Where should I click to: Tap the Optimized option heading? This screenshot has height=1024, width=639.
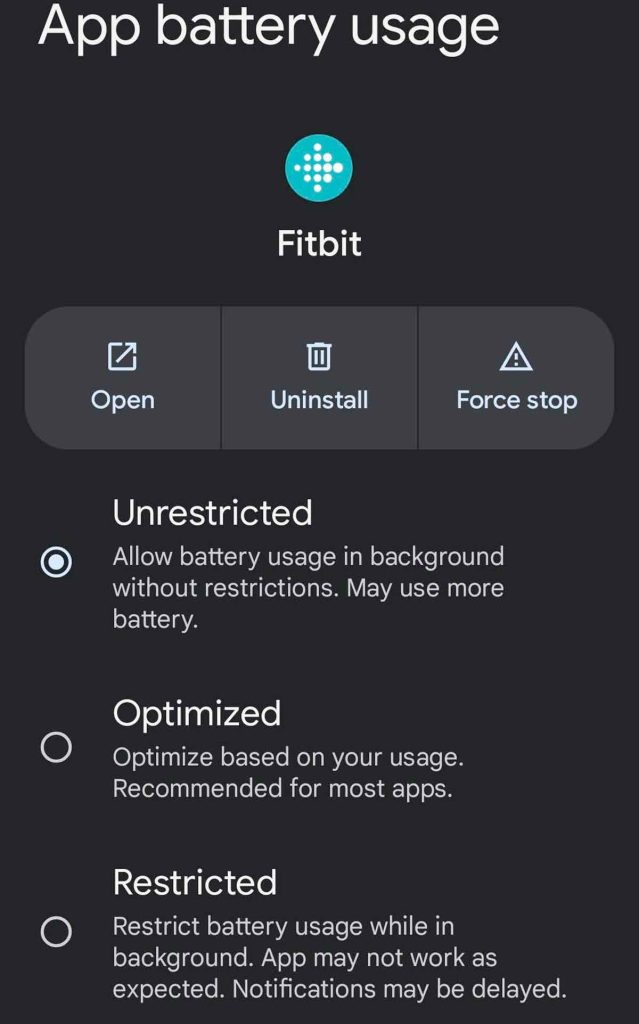pos(197,714)
